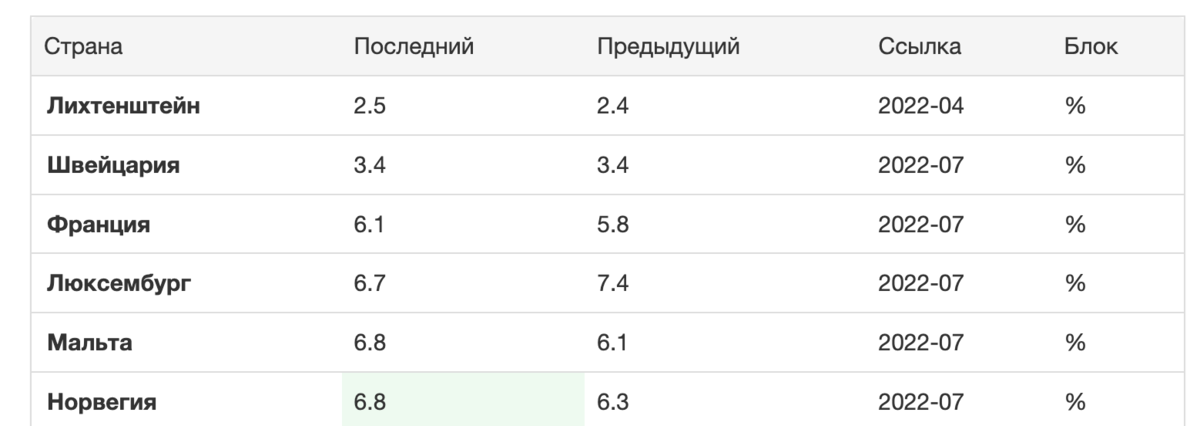Click Лихтенштейн's latest value 2.5
The image size is (1200, 426).
[x=370, y=105]
